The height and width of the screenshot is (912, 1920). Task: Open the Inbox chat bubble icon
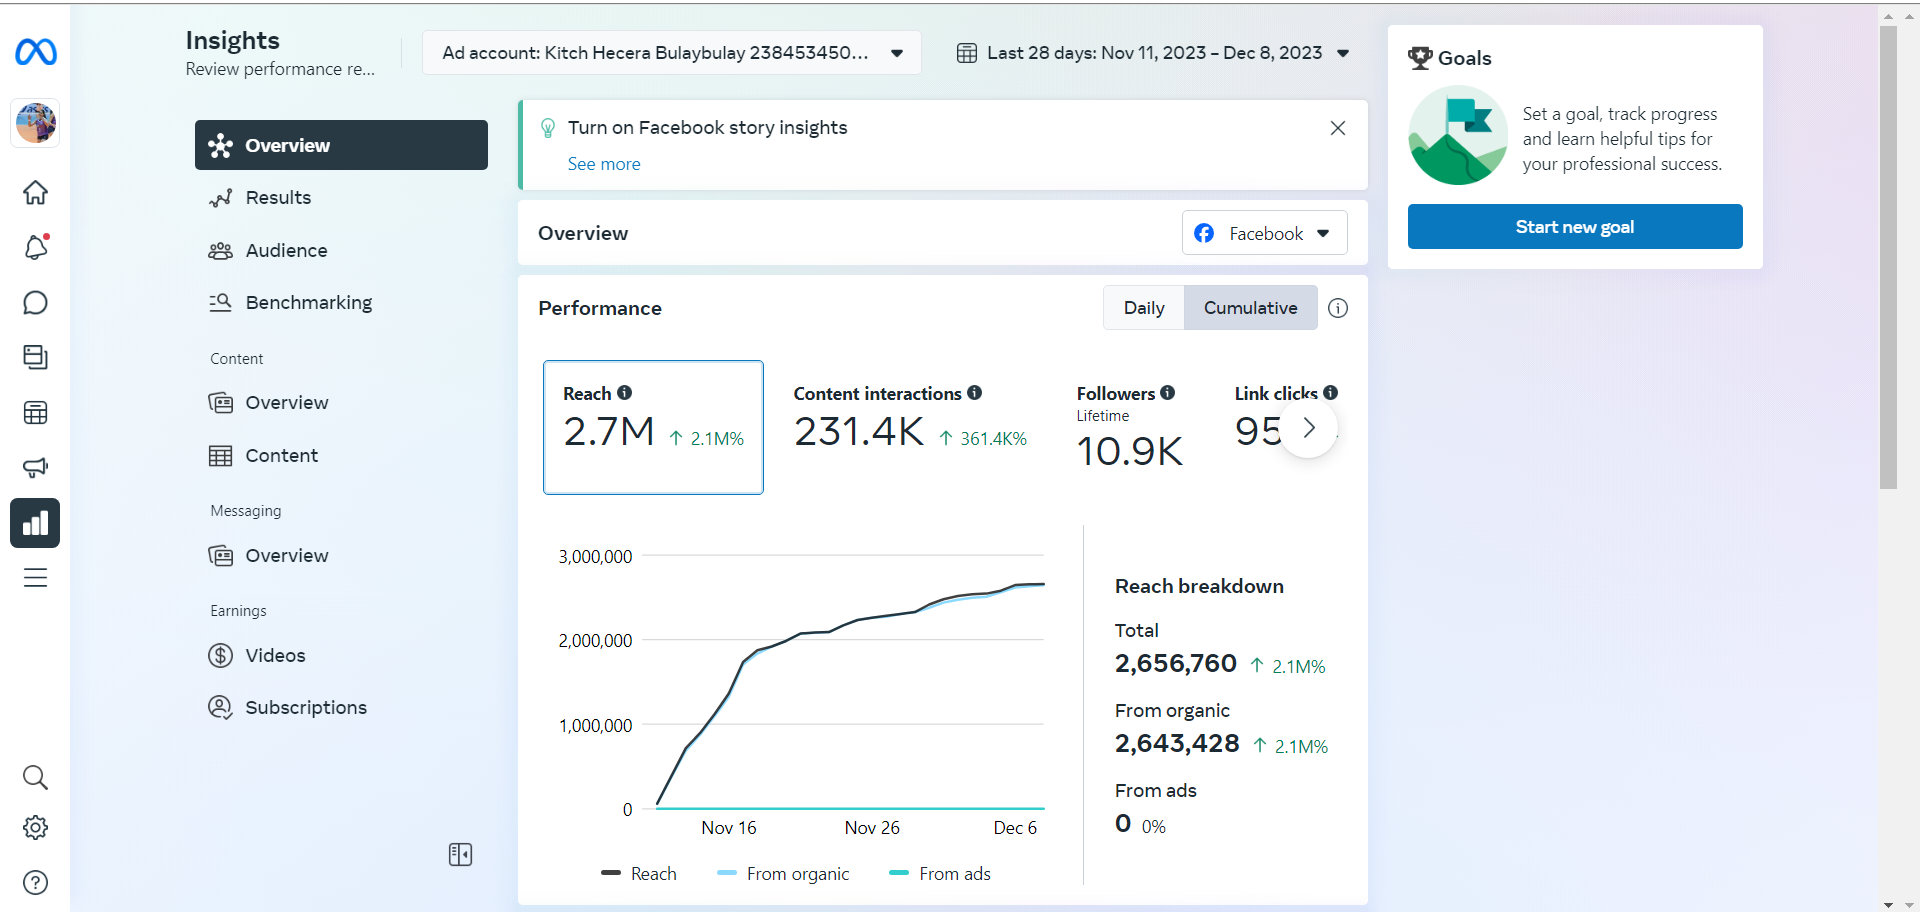(x=35, y=303)
